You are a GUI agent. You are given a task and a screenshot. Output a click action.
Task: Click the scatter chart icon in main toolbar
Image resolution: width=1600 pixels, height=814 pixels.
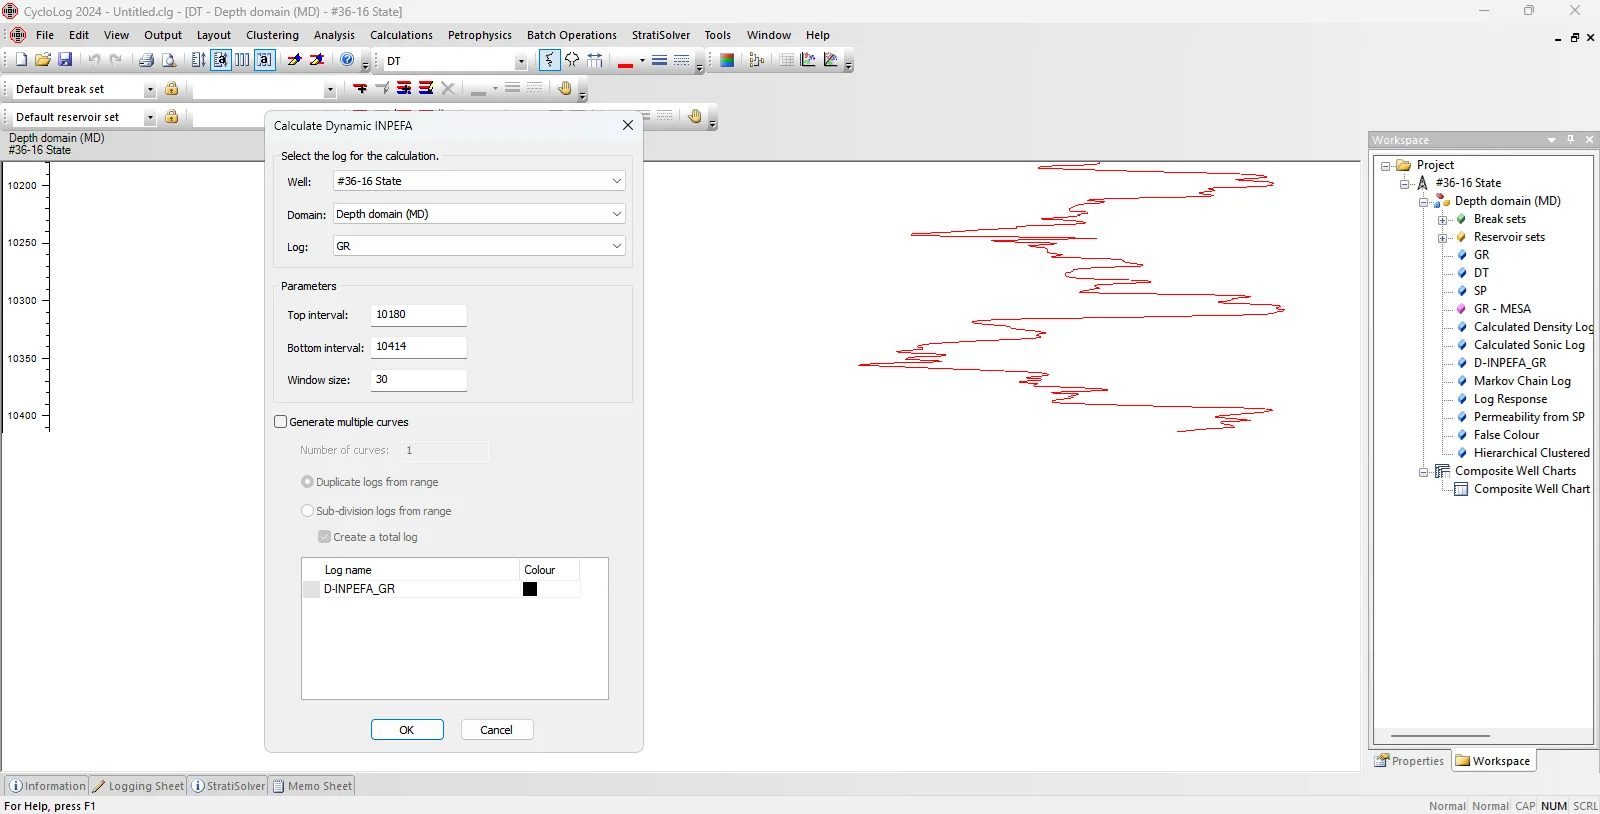(808, 60)
